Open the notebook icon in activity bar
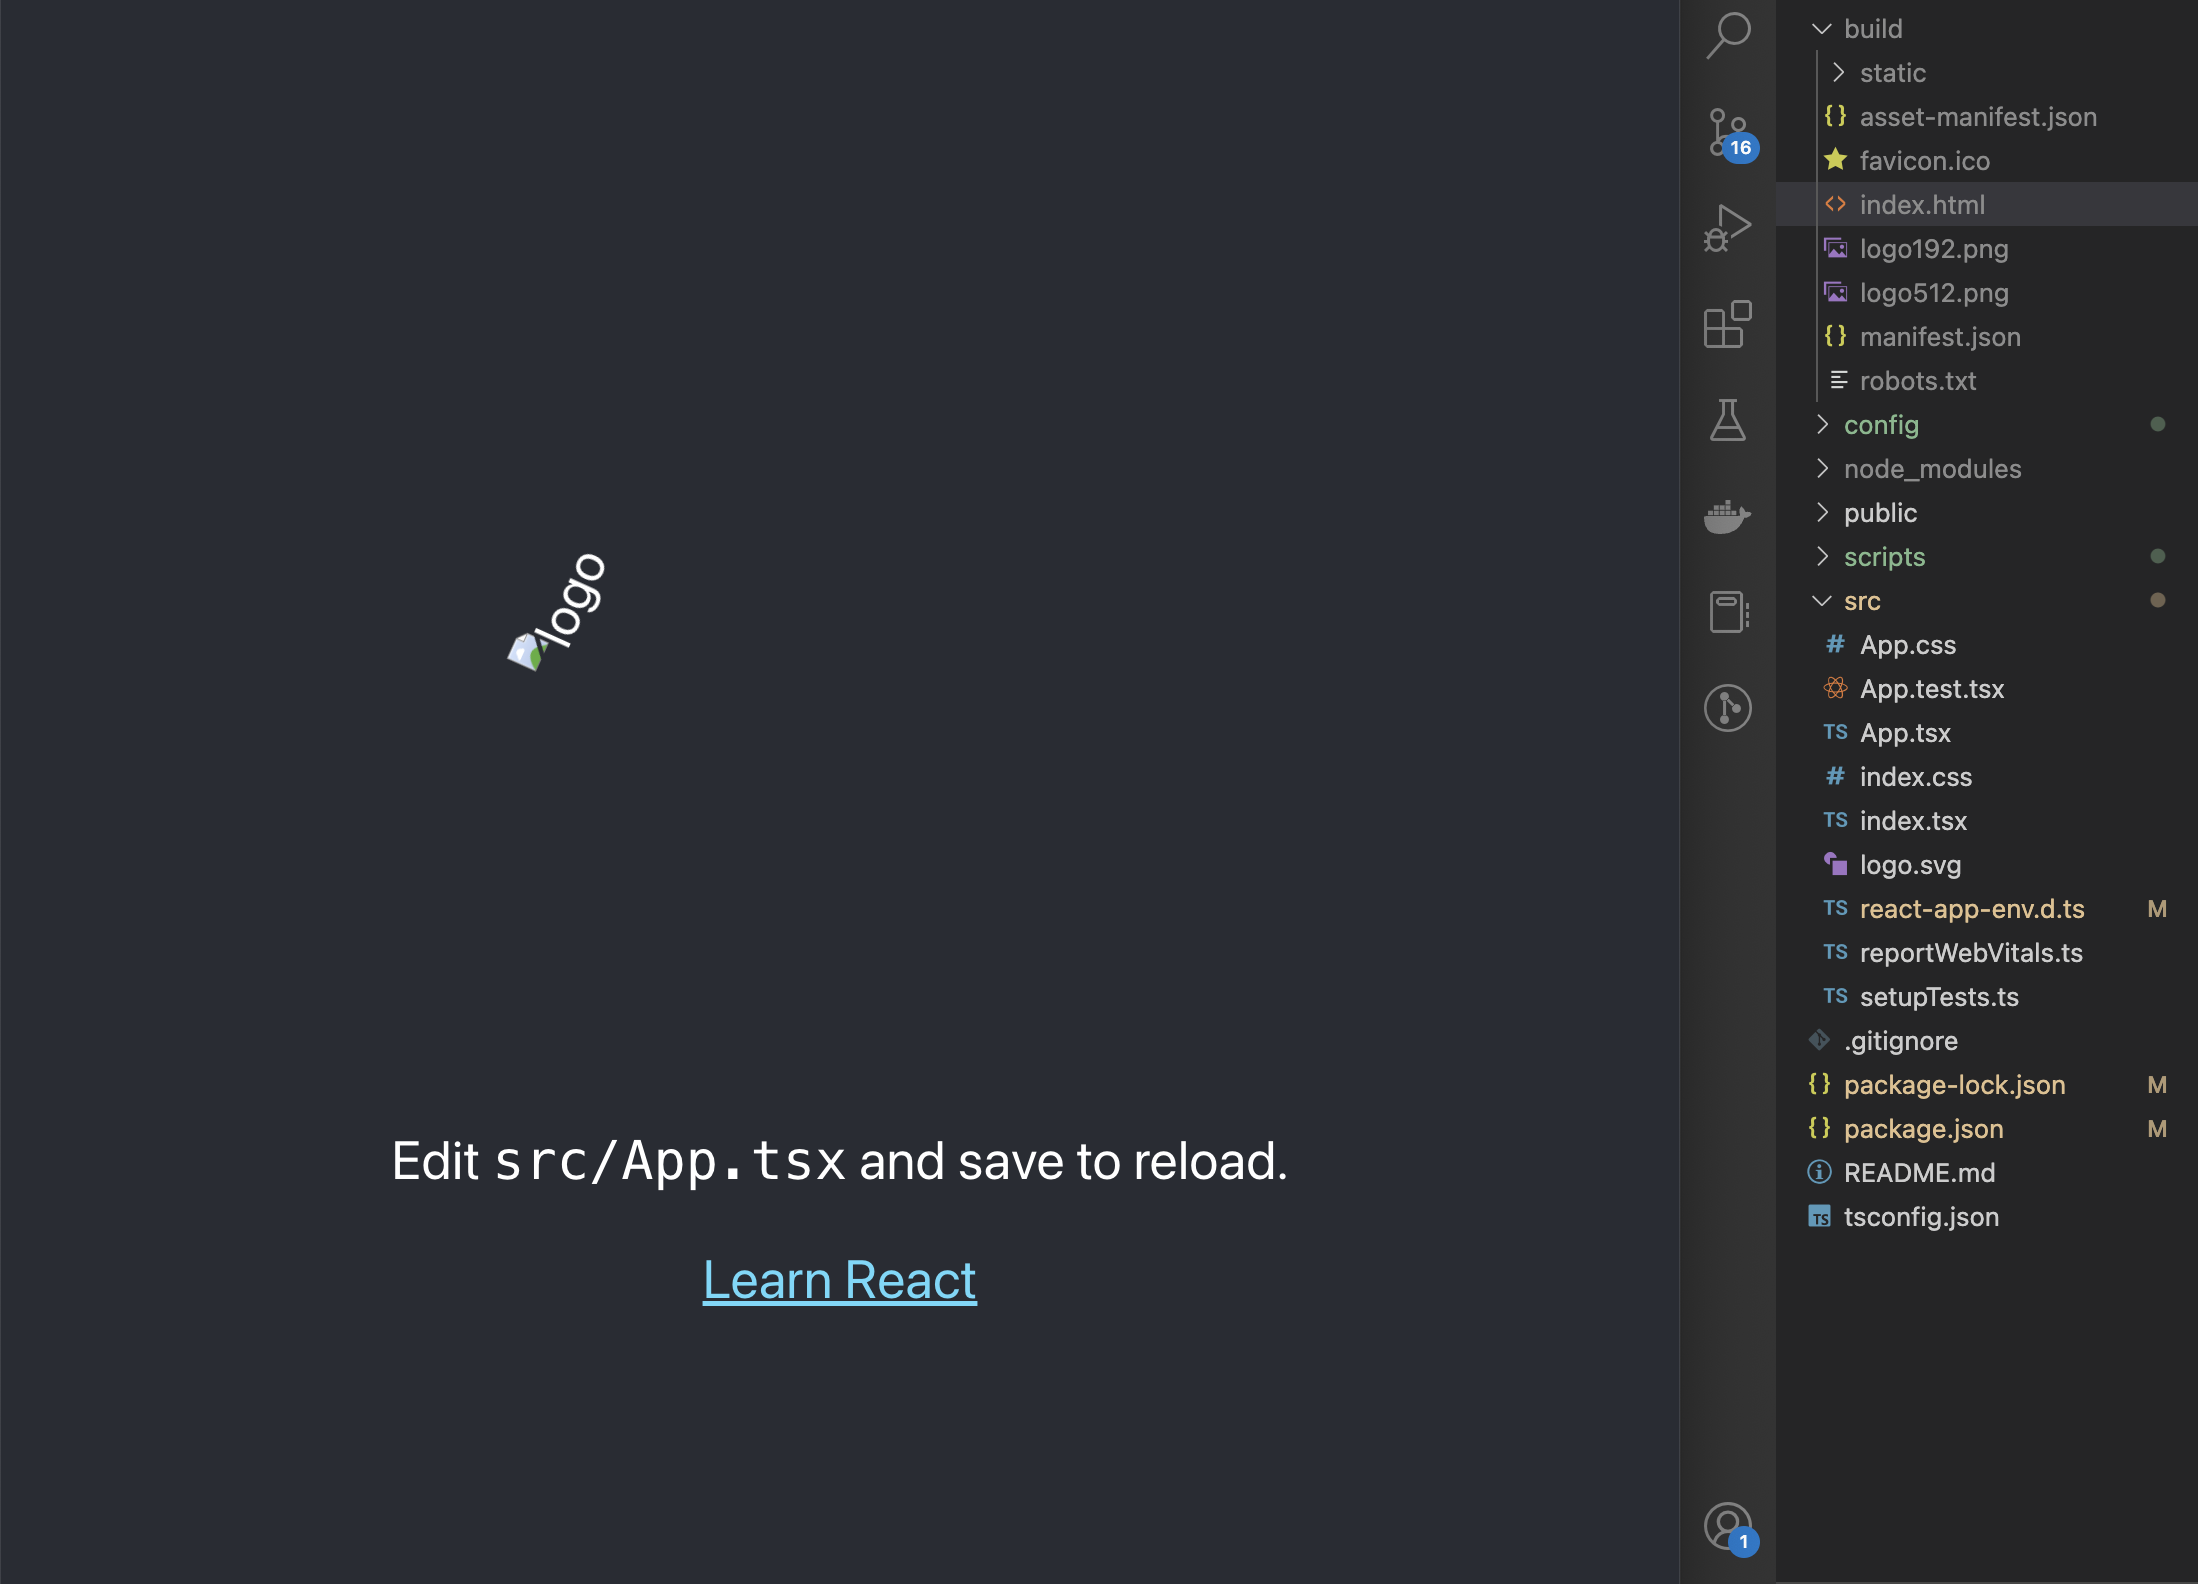This screenshot has width=2198, height=1584. 1727,612
